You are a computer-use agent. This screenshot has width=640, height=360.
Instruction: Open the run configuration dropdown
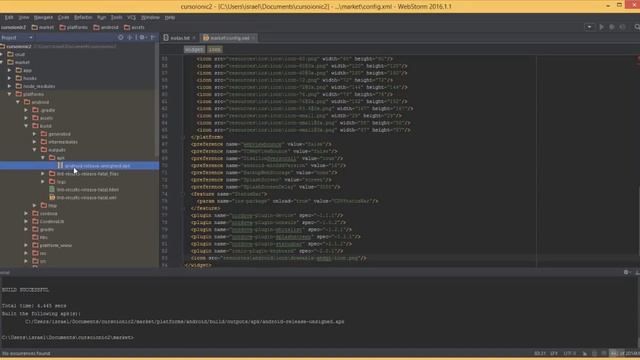[x=589, y=27]
